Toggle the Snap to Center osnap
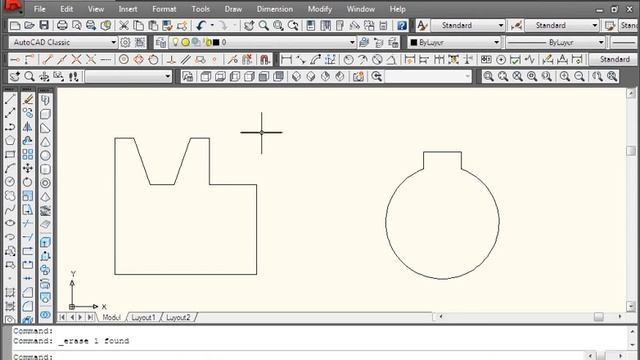 tap(124, 60)
